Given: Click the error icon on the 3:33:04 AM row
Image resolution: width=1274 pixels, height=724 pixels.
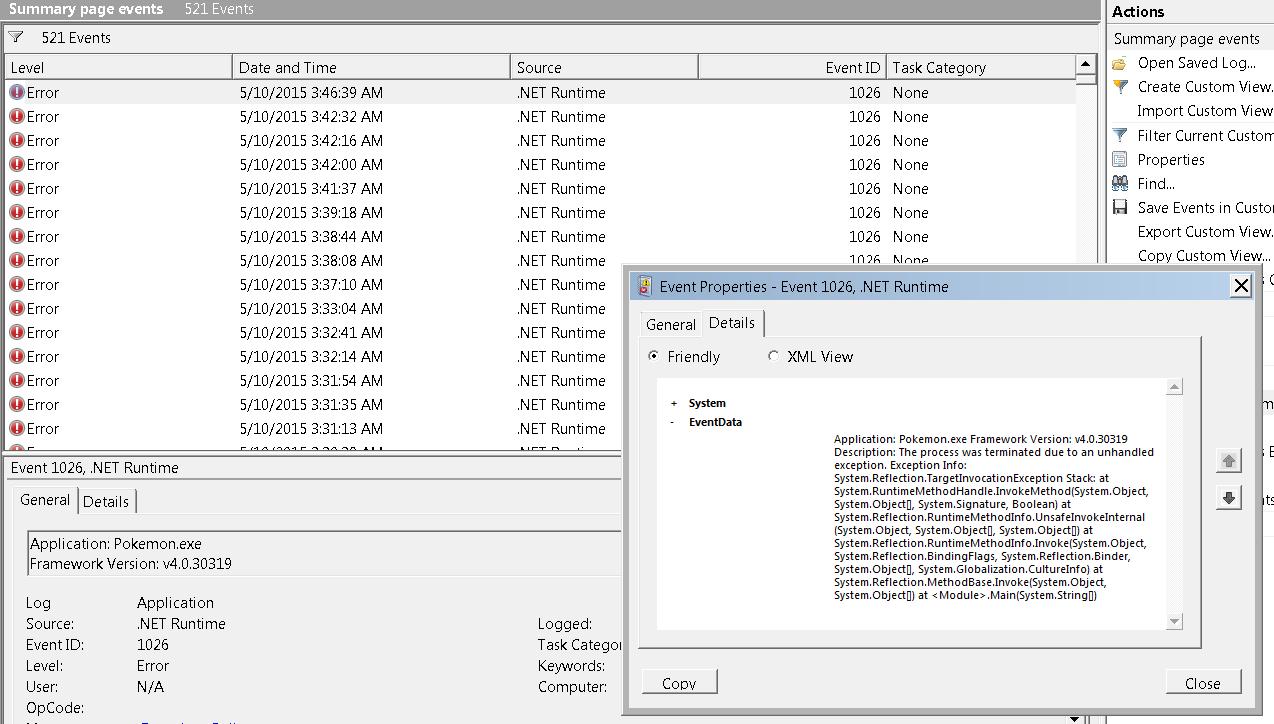Looking at the screenshot, I should (x=17, y=308).
